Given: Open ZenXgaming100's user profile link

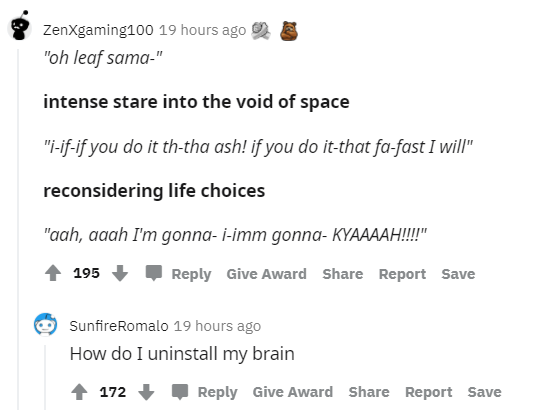Looking at the screenshot, I should [x=98, y=30].
